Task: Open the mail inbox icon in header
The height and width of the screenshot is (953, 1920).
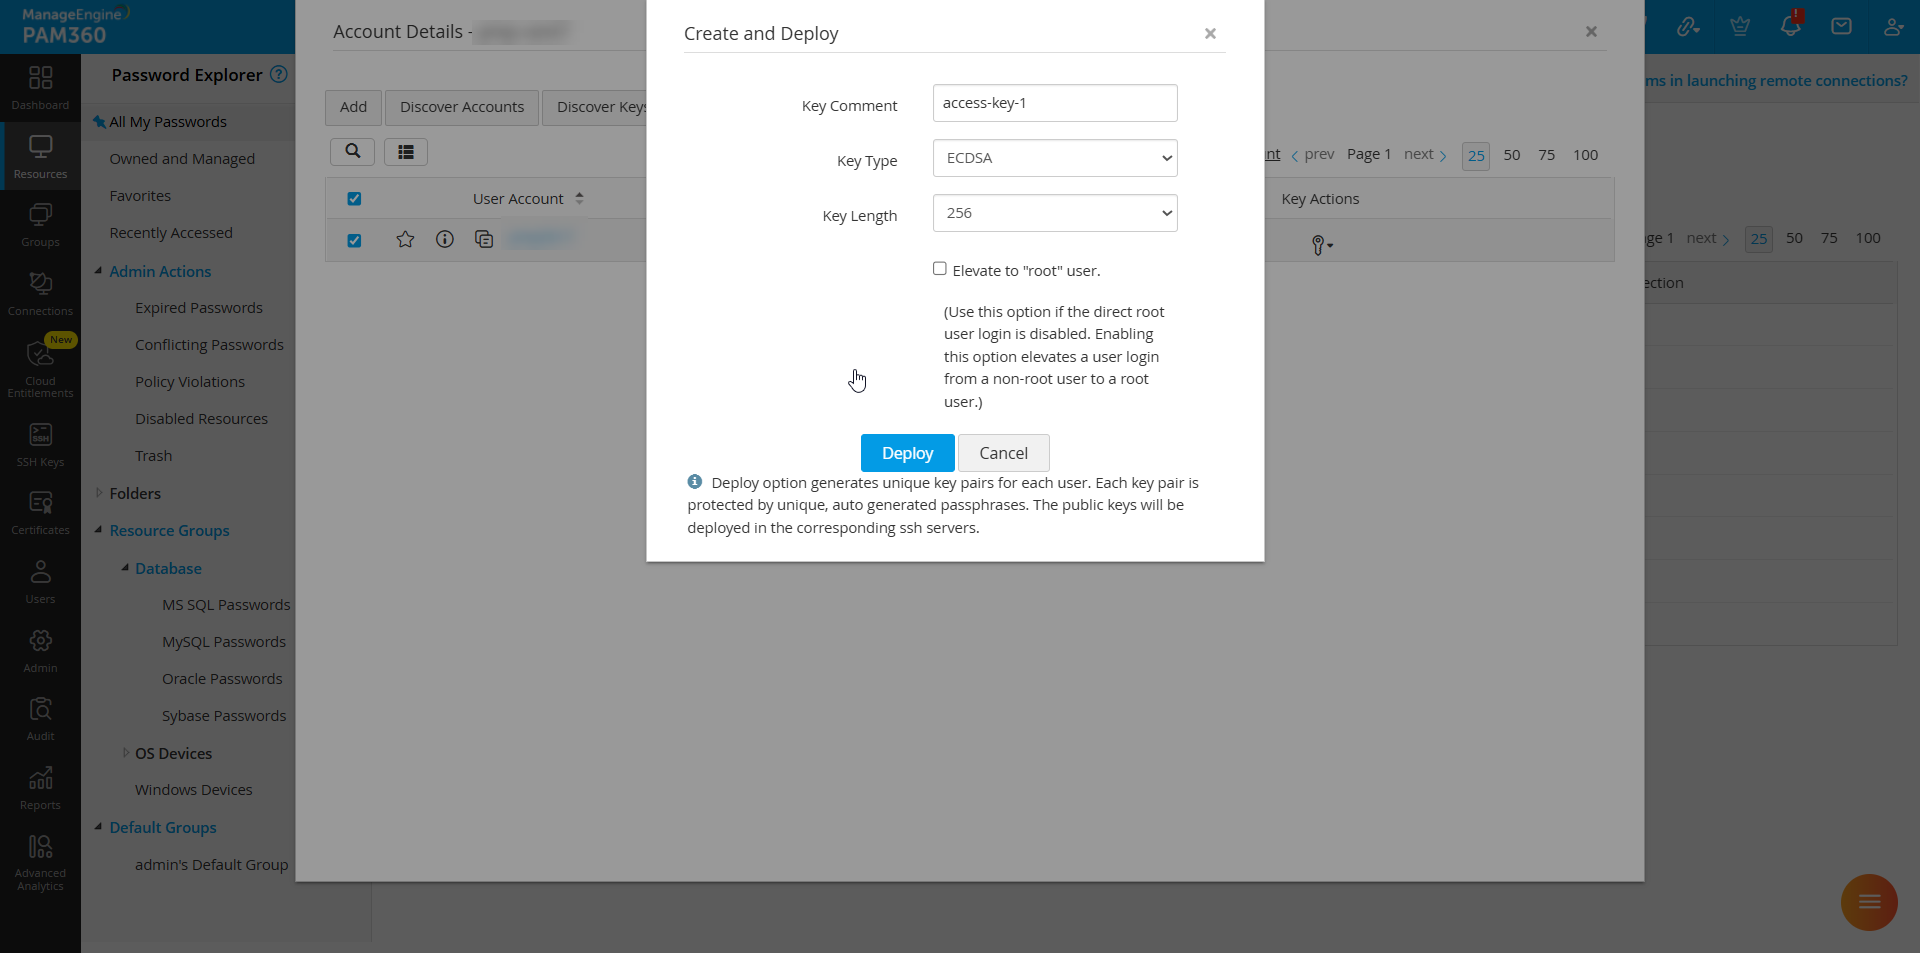Action: tap(1841, 24)
